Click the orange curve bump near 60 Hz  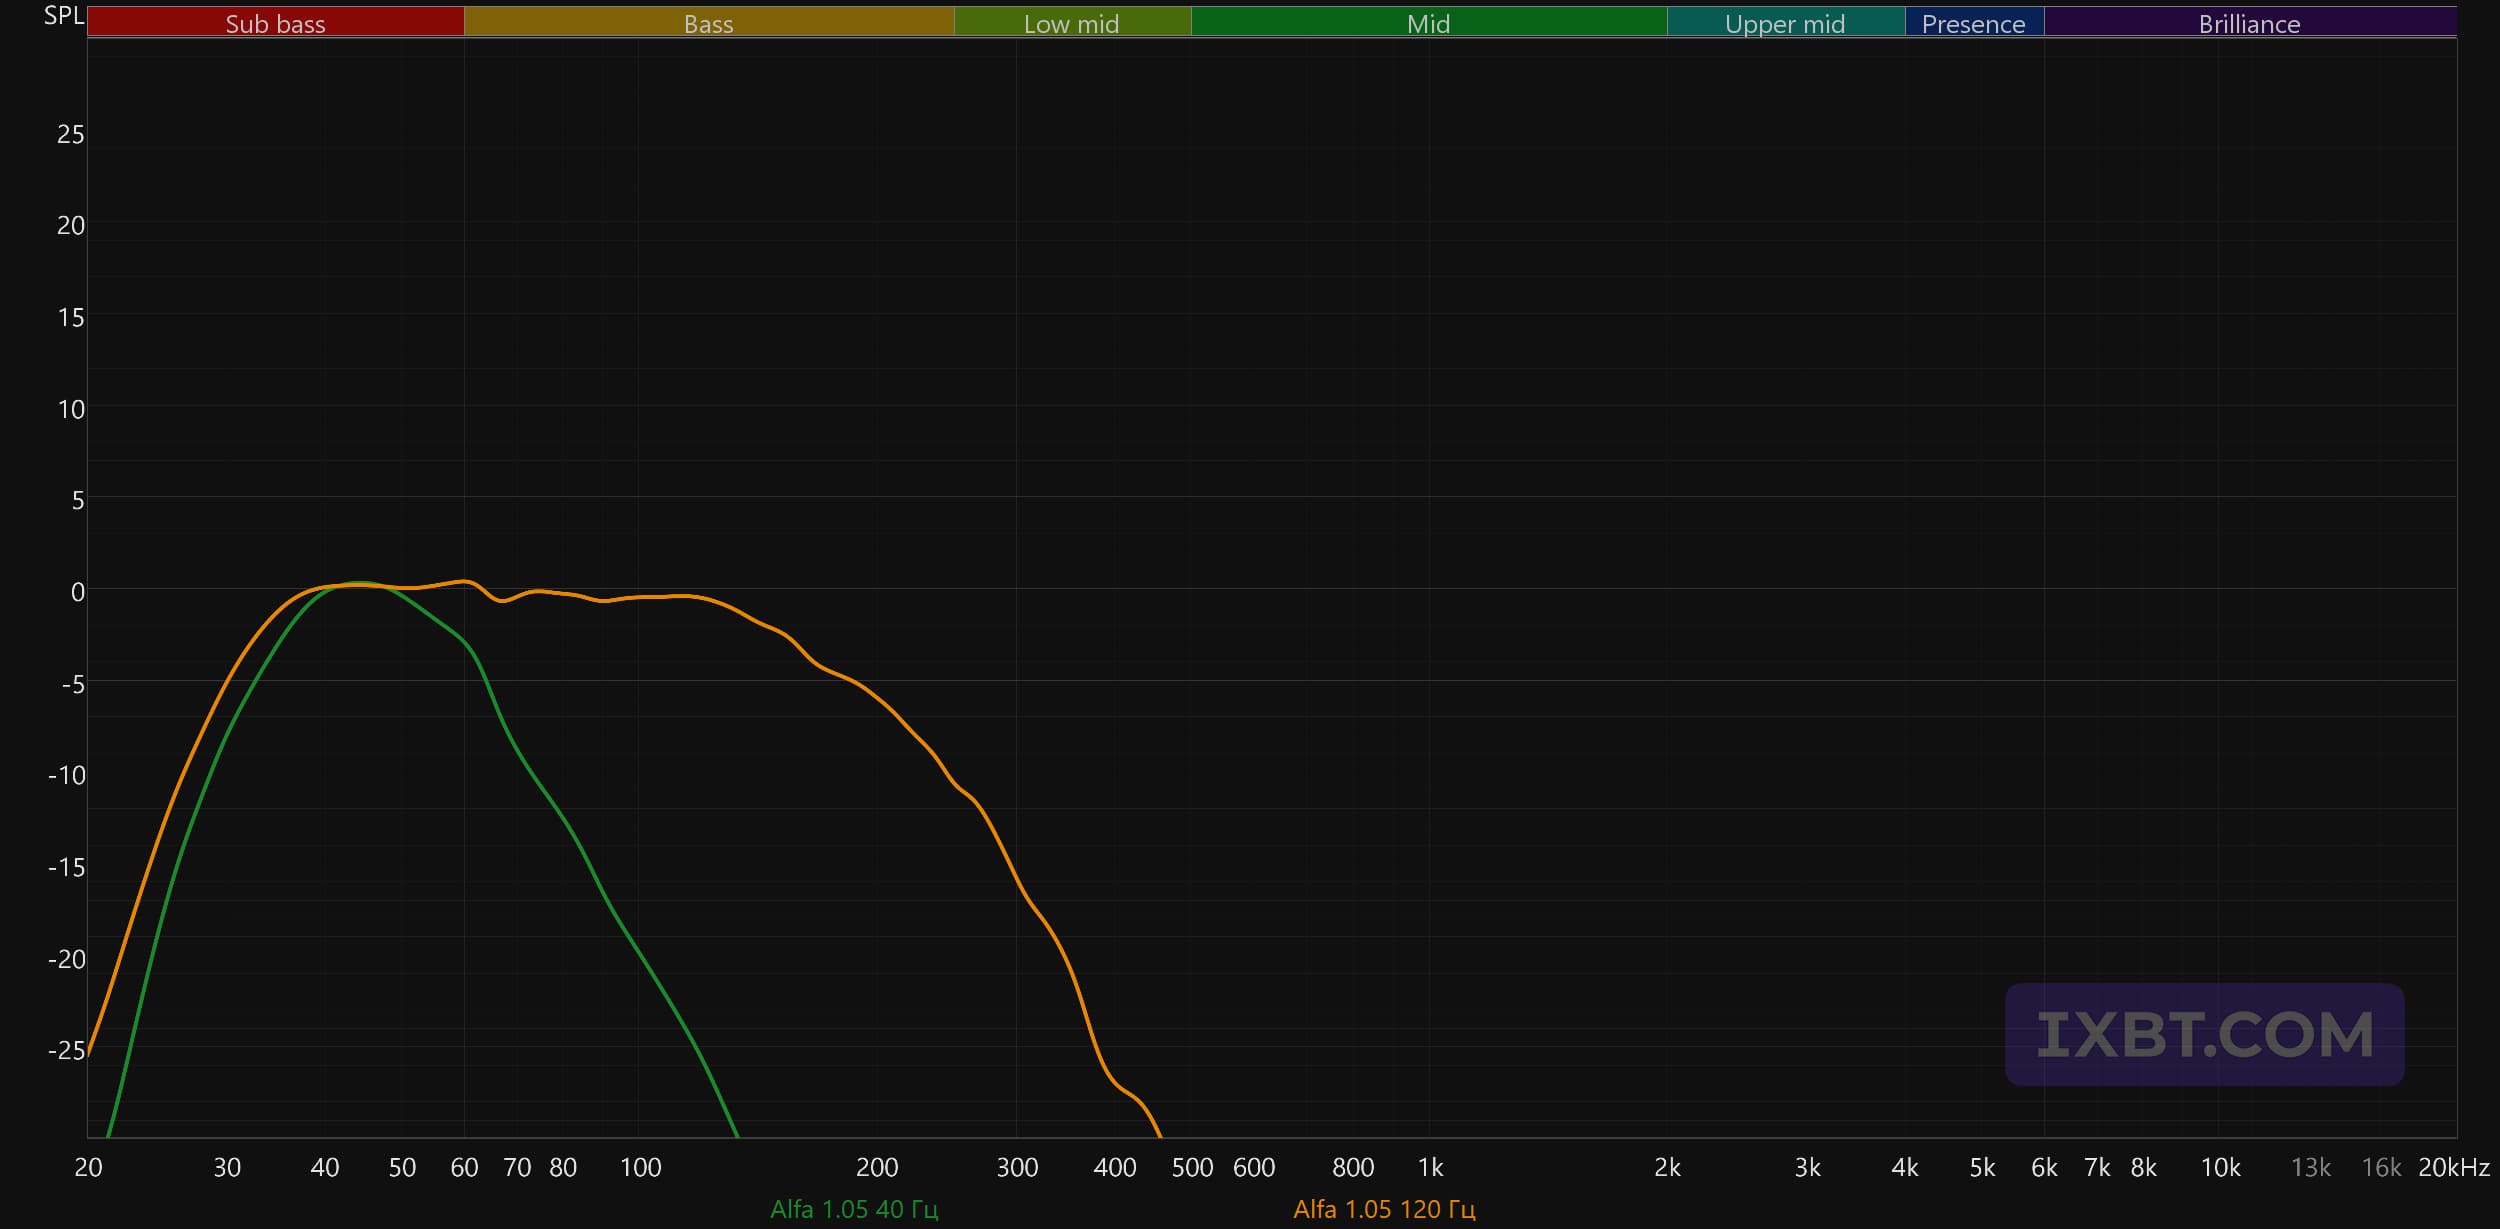[465, 581]
